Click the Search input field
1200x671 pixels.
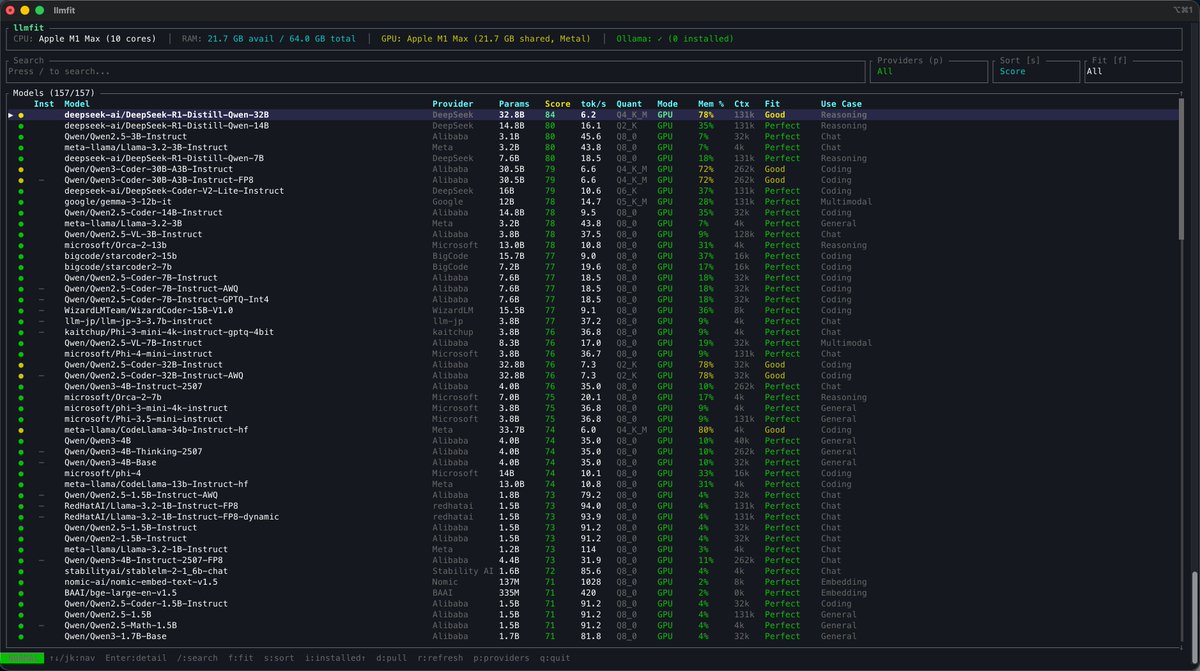436,71
